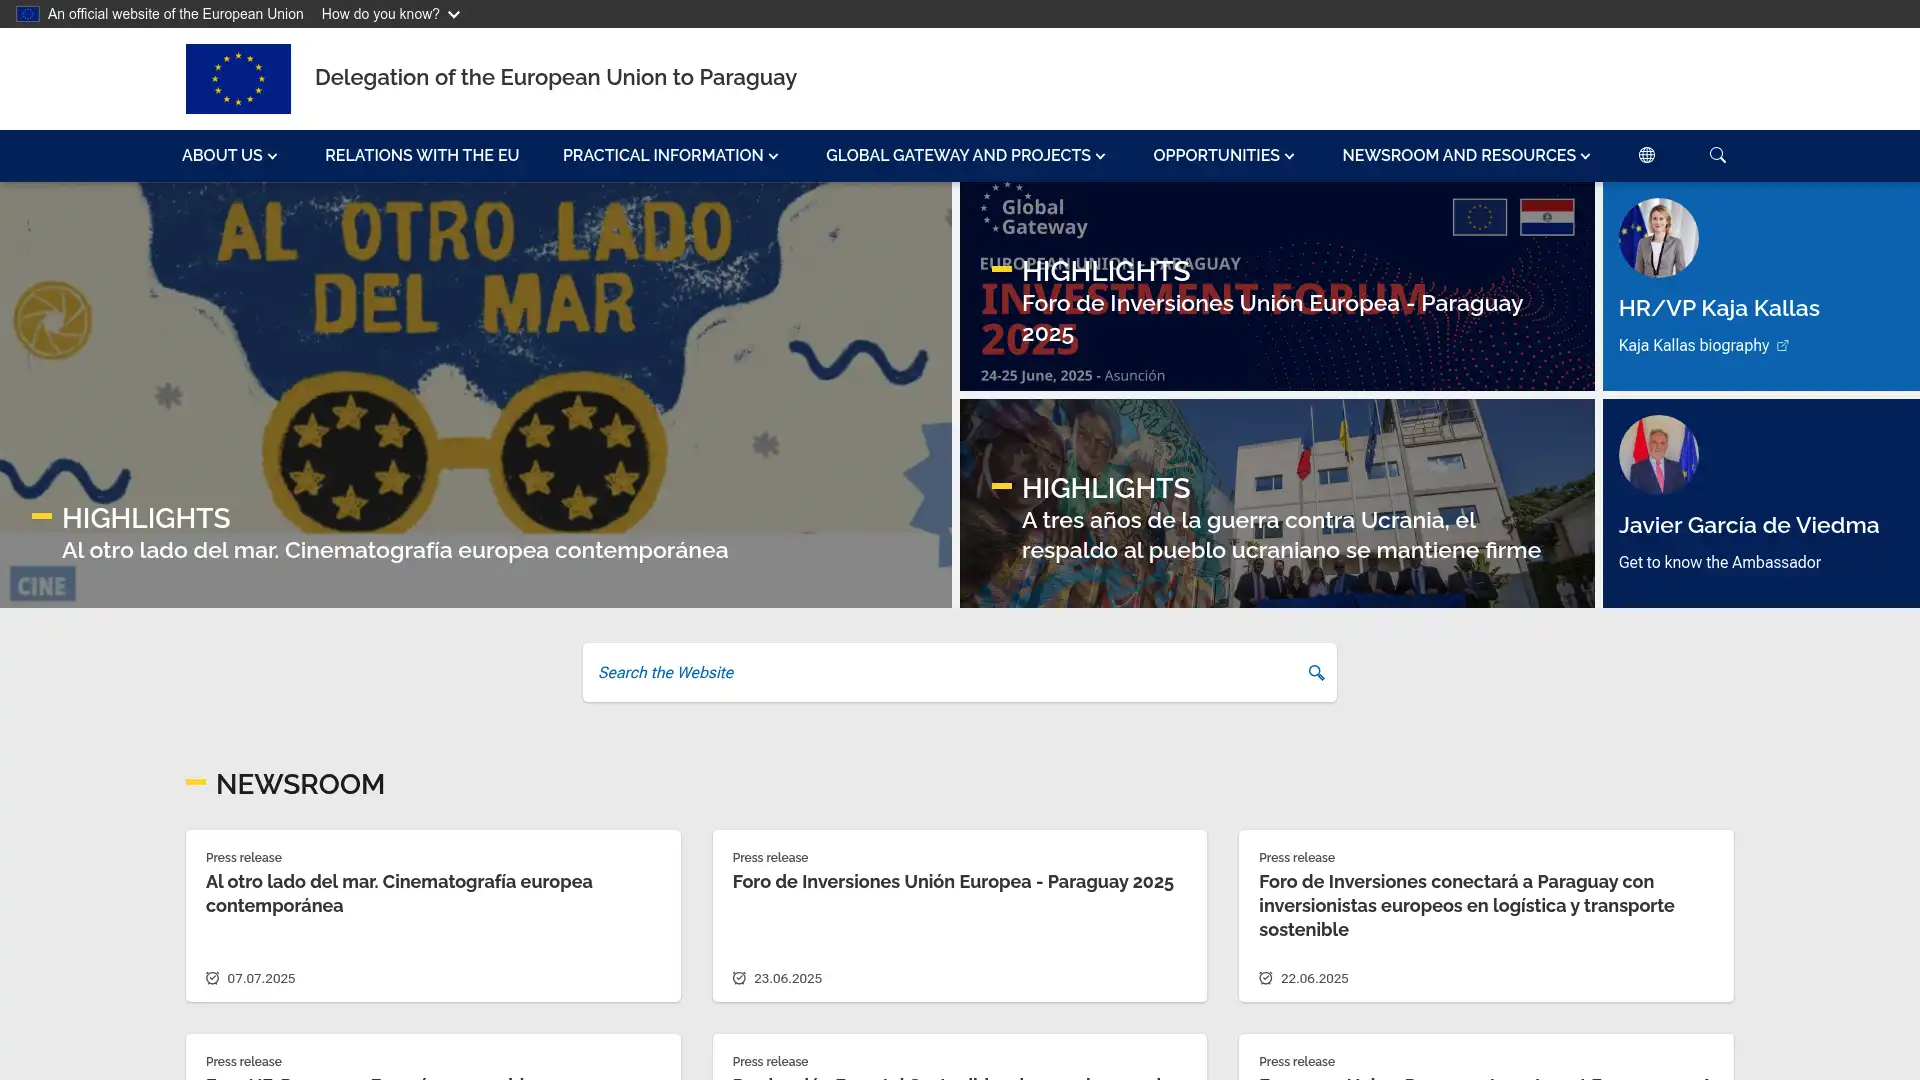Image resolution: width=1920 pixels, height=1080 pixels.
Task: Open Global Gateway and Projects dropdown
Action: click(964, 156)
